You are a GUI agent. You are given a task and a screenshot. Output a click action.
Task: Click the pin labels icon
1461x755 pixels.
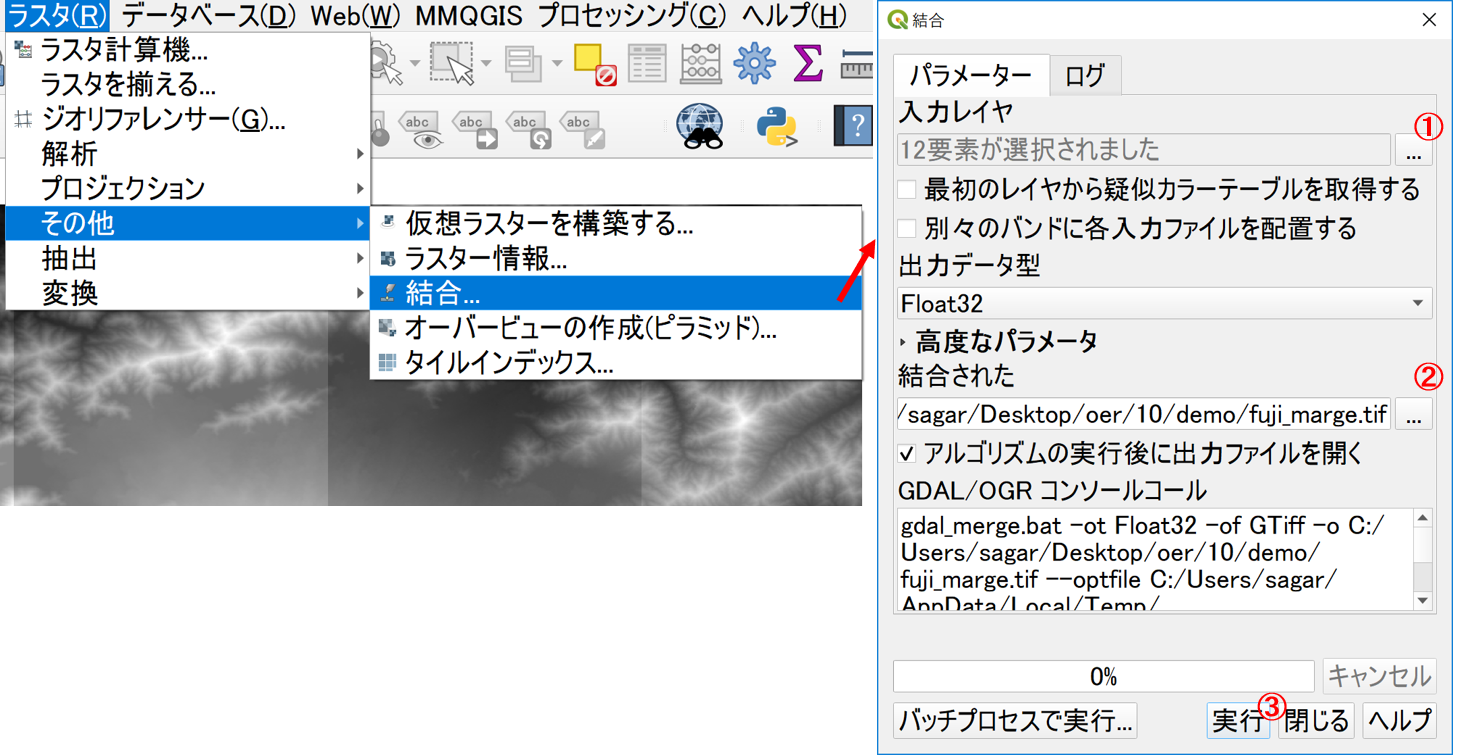click(x=380, y=131)
